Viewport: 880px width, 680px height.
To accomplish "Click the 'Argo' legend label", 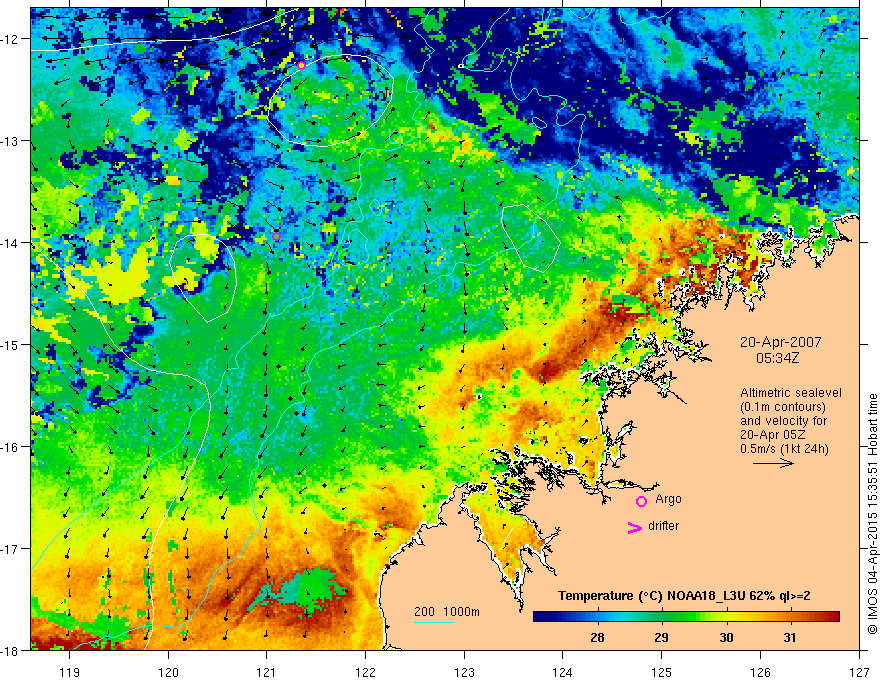I will point(668,499).
